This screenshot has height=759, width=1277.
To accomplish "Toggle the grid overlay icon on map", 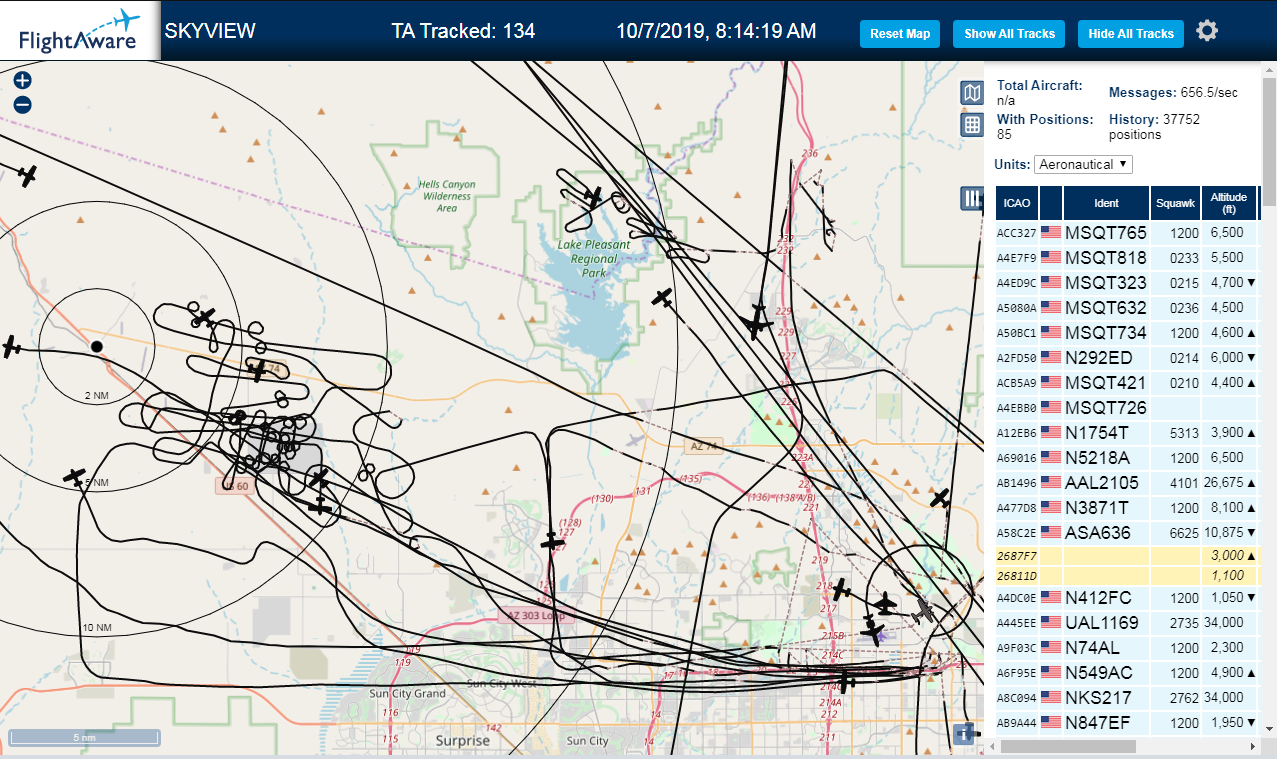I will coord(971,125).
